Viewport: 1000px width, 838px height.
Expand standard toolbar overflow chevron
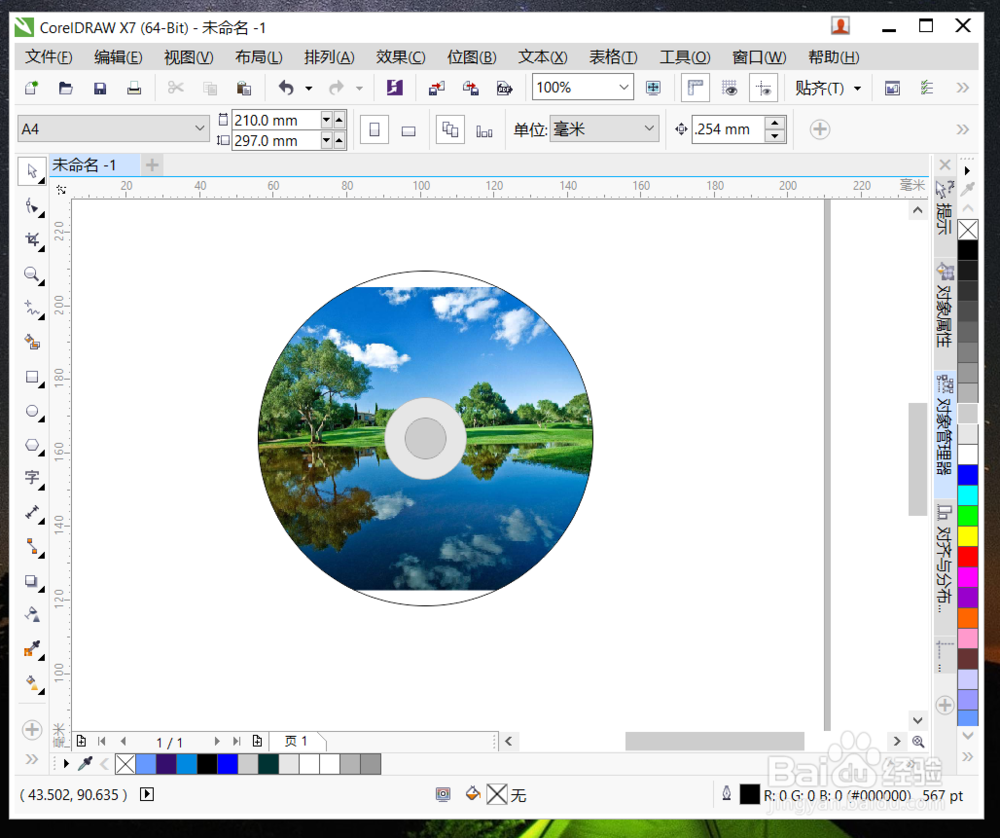[x=963, y=88]
